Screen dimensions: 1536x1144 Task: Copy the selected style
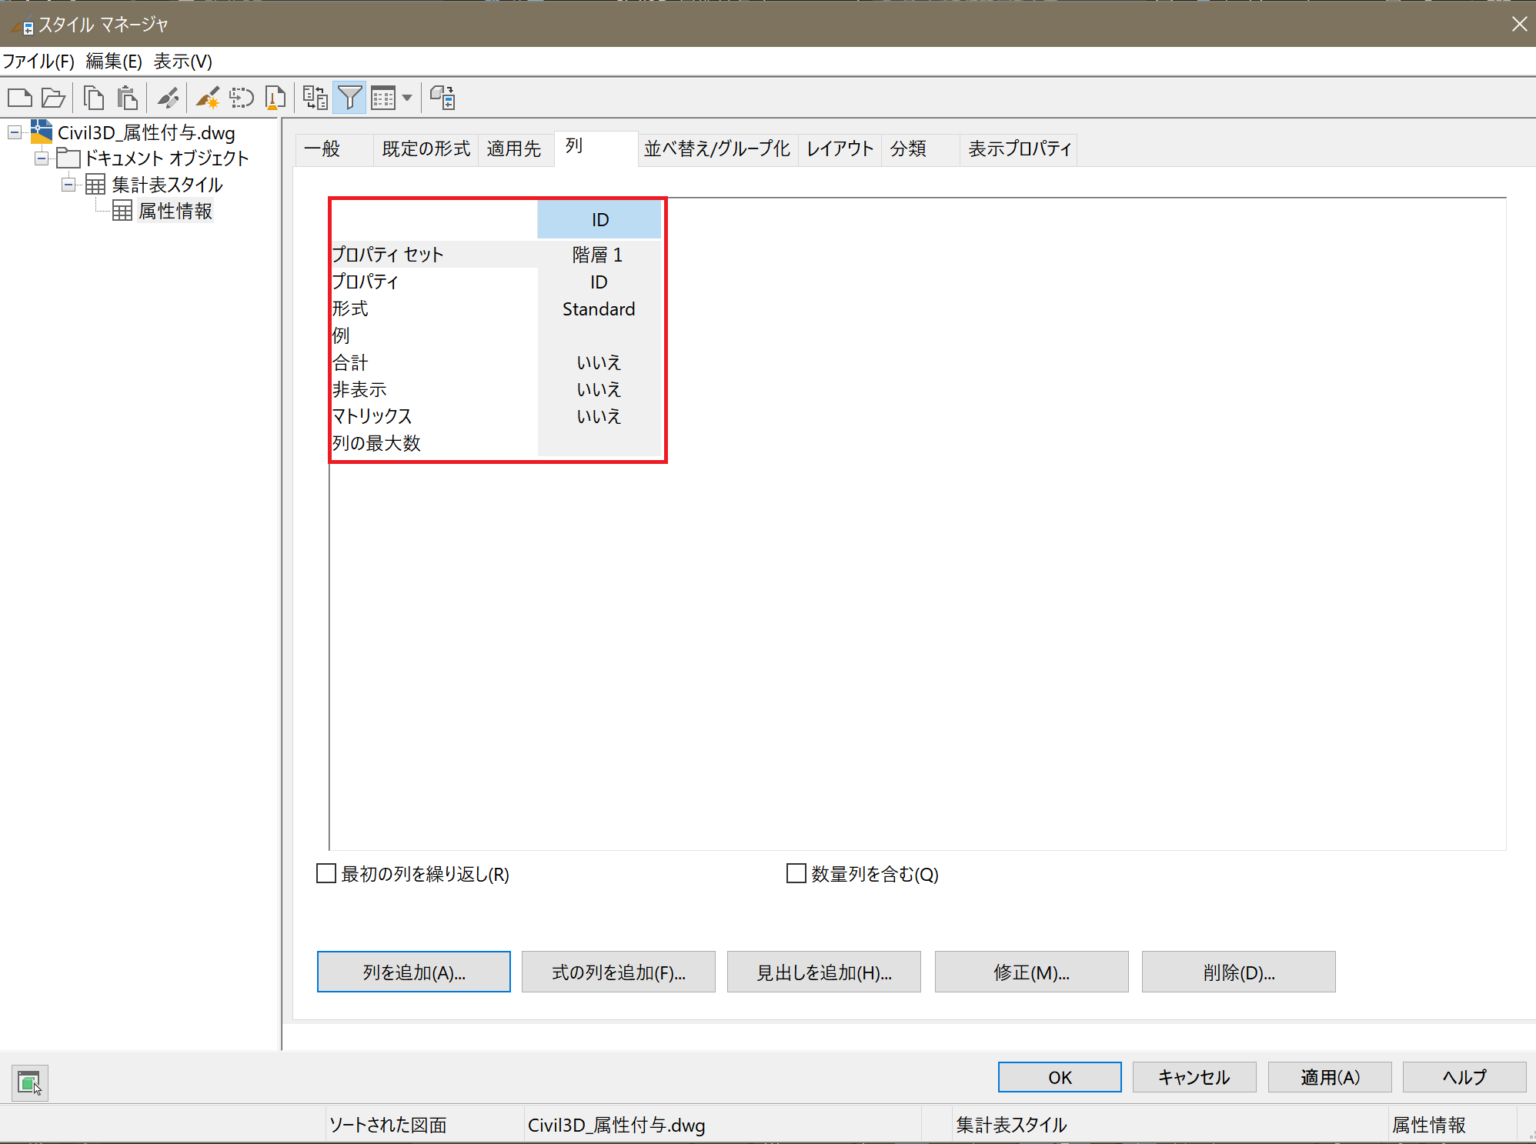click(93, 97)
